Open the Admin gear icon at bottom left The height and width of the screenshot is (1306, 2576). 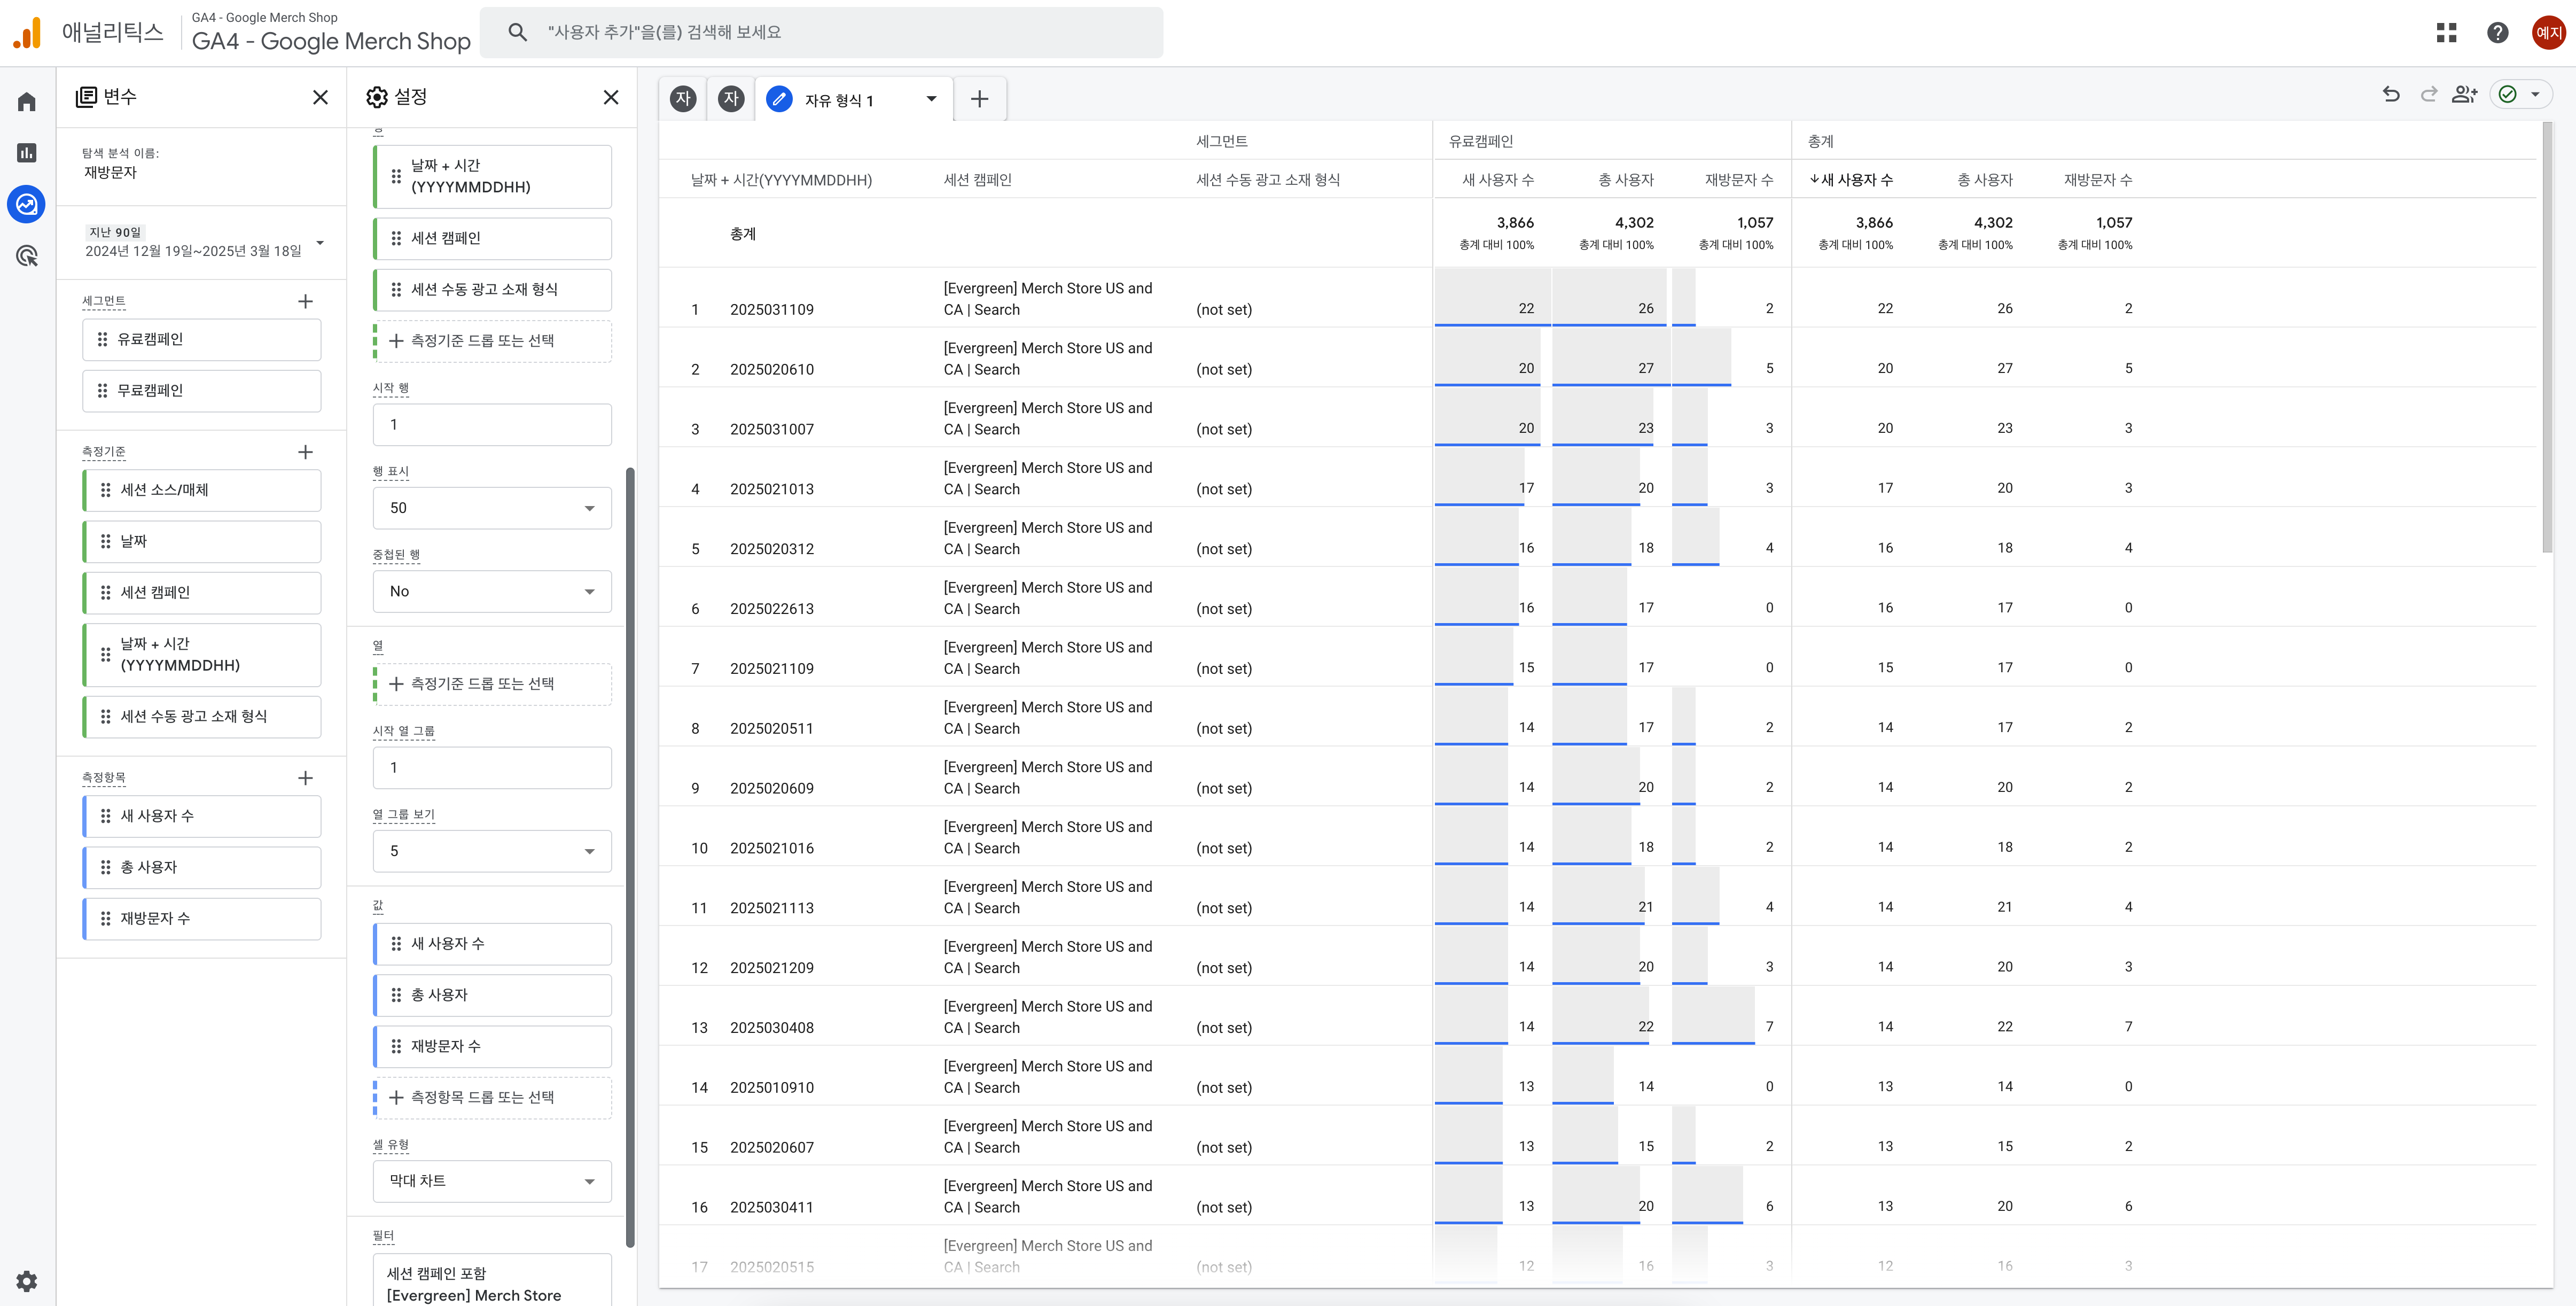click(27, 1281)
